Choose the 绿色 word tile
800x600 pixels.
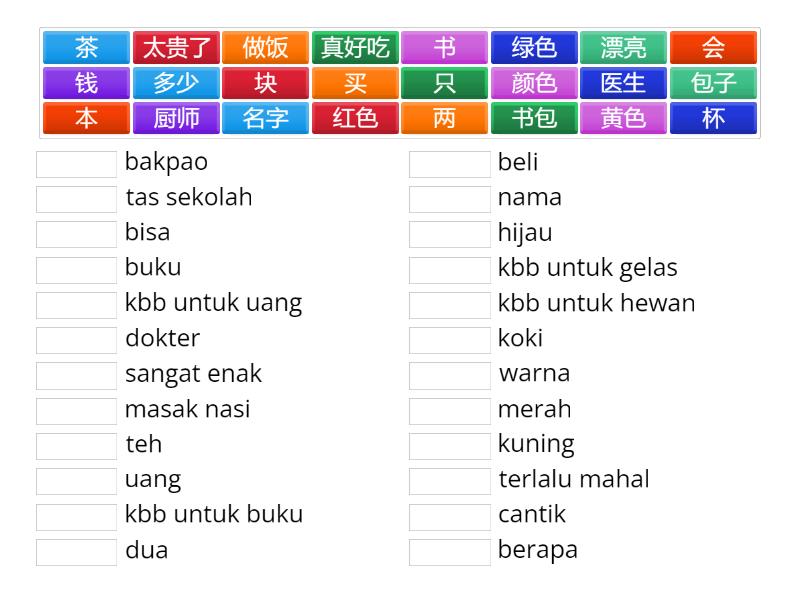coord(534,48)
